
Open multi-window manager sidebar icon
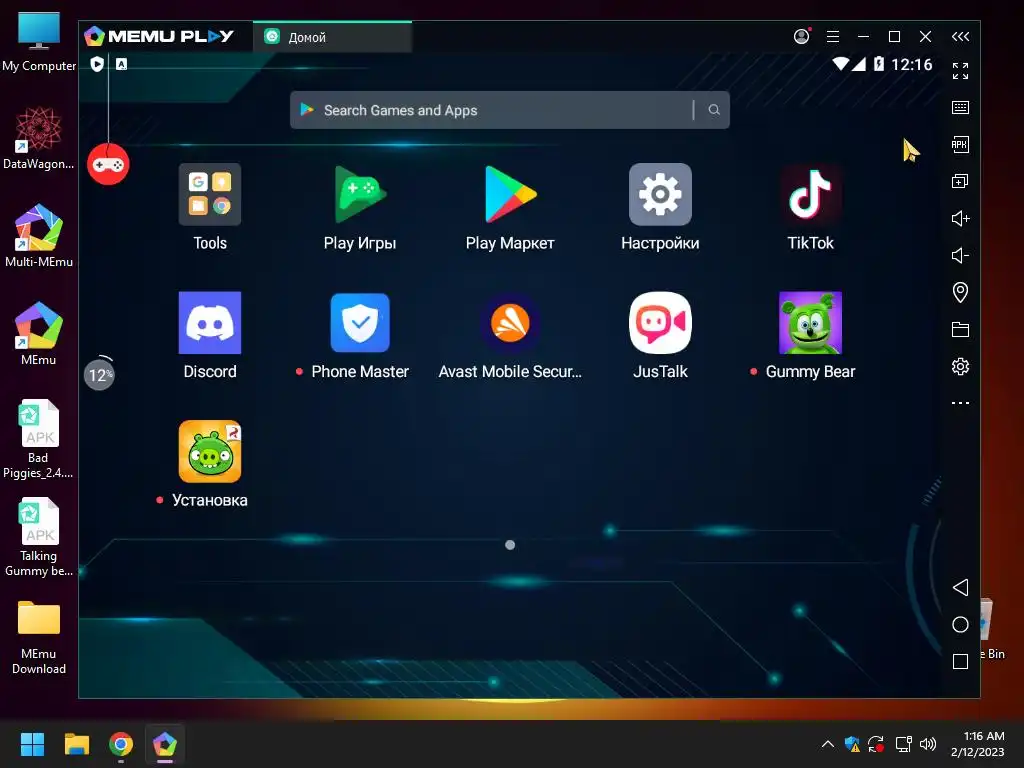(960, 182)
